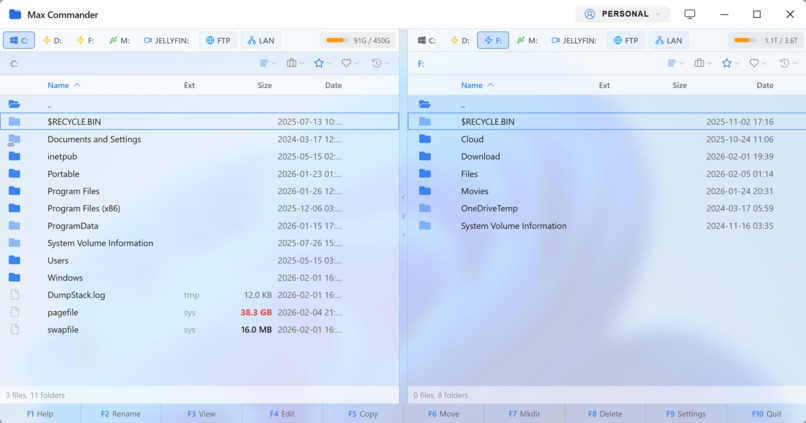Switch right panel to drive C:
Viewport: 806px width, 423px height.
pos(427,40)
